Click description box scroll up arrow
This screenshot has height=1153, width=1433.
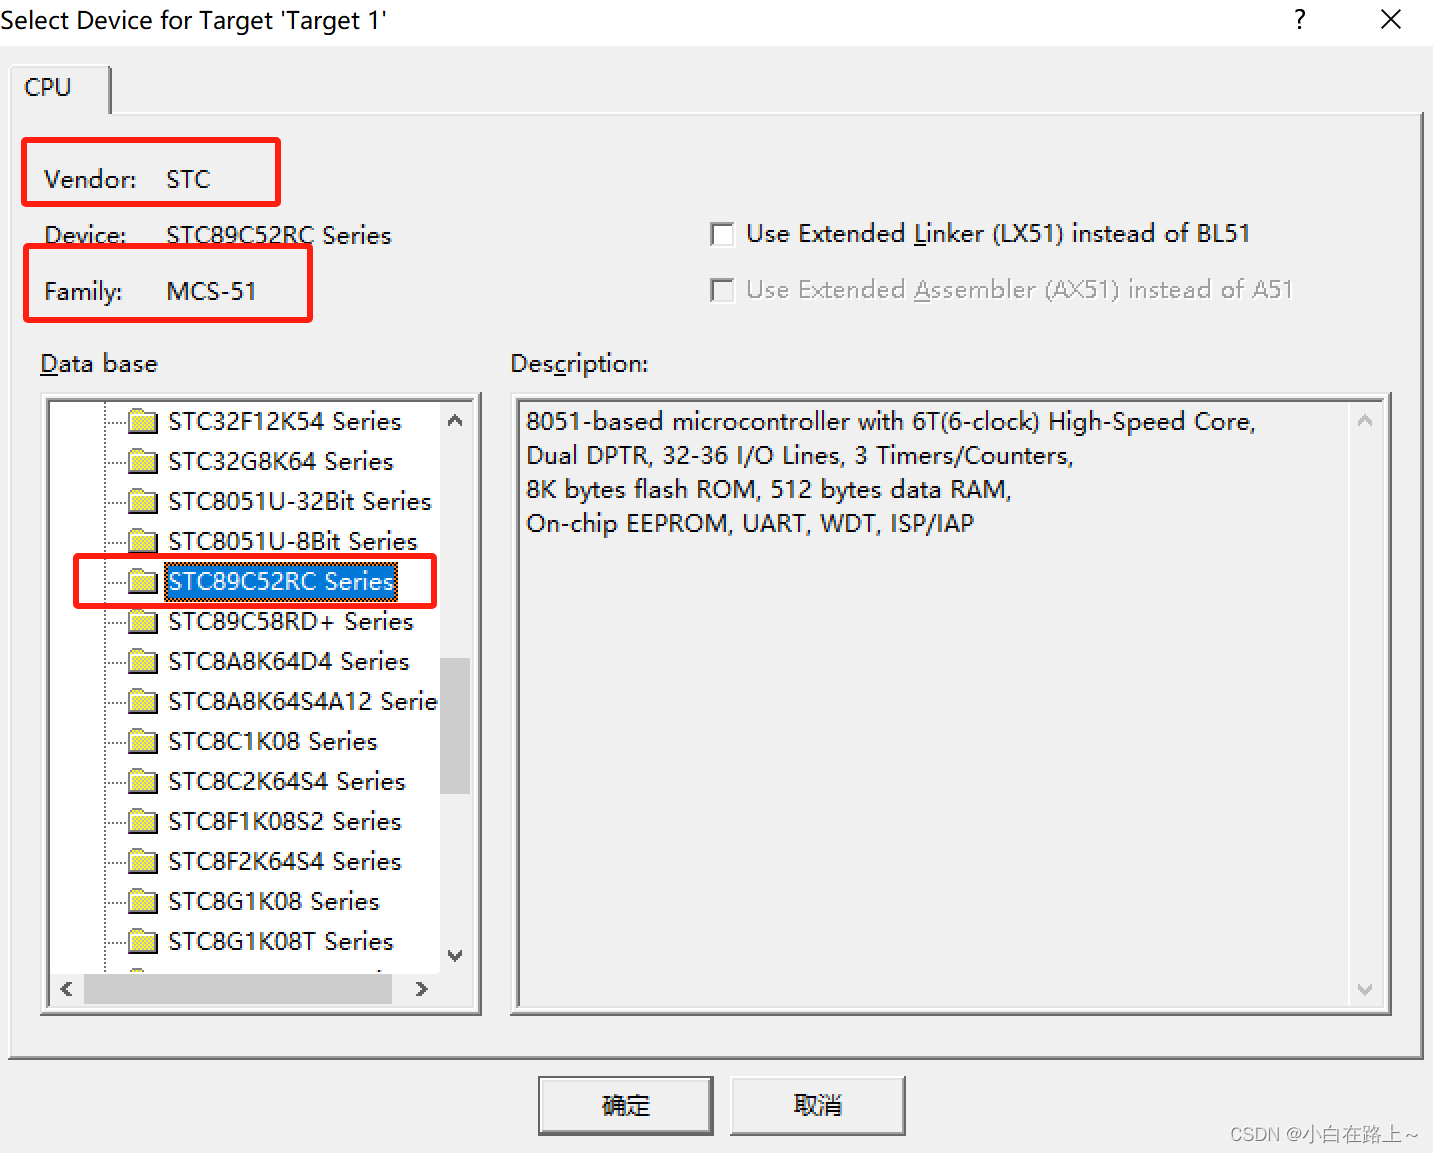click(1365, 421)
